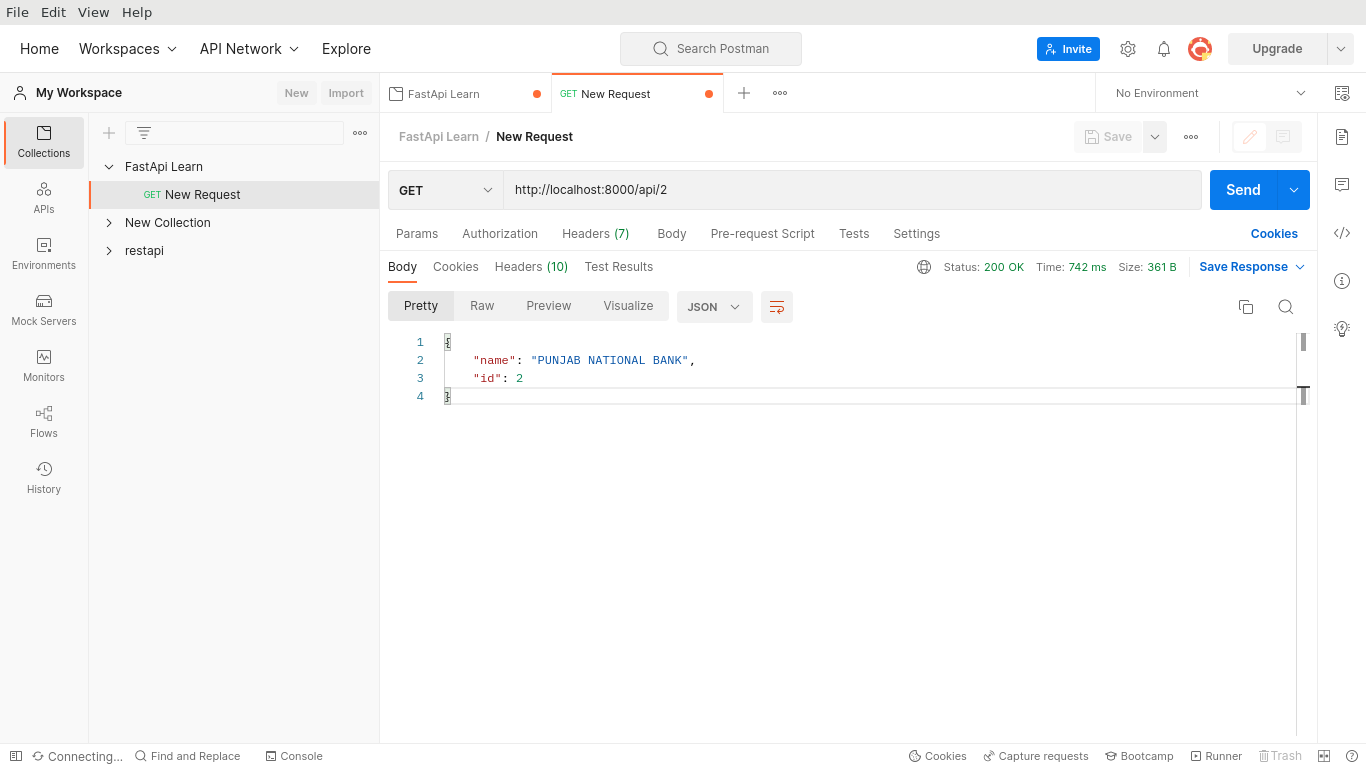Viewport: 1366px width, 768px height.
Task: Open the collections panel more options ellipsis
Action: [360, 133]
